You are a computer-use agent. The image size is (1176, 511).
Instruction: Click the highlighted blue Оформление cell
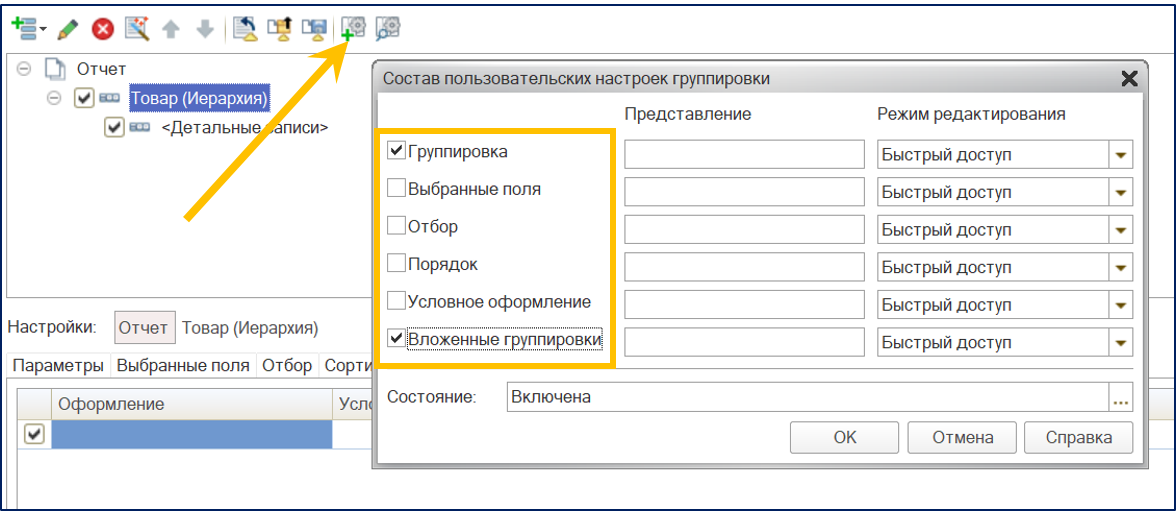click(x=191, y=434)
